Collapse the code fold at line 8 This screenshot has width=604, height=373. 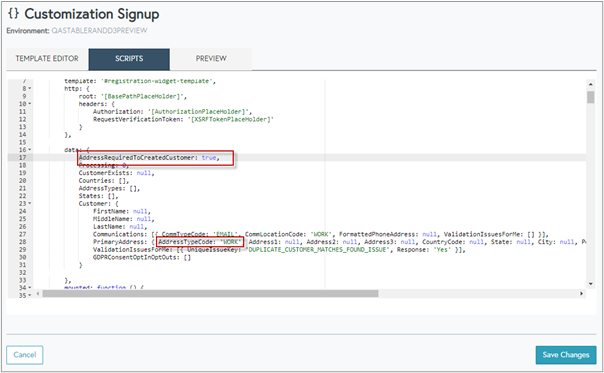coord(30,89)
